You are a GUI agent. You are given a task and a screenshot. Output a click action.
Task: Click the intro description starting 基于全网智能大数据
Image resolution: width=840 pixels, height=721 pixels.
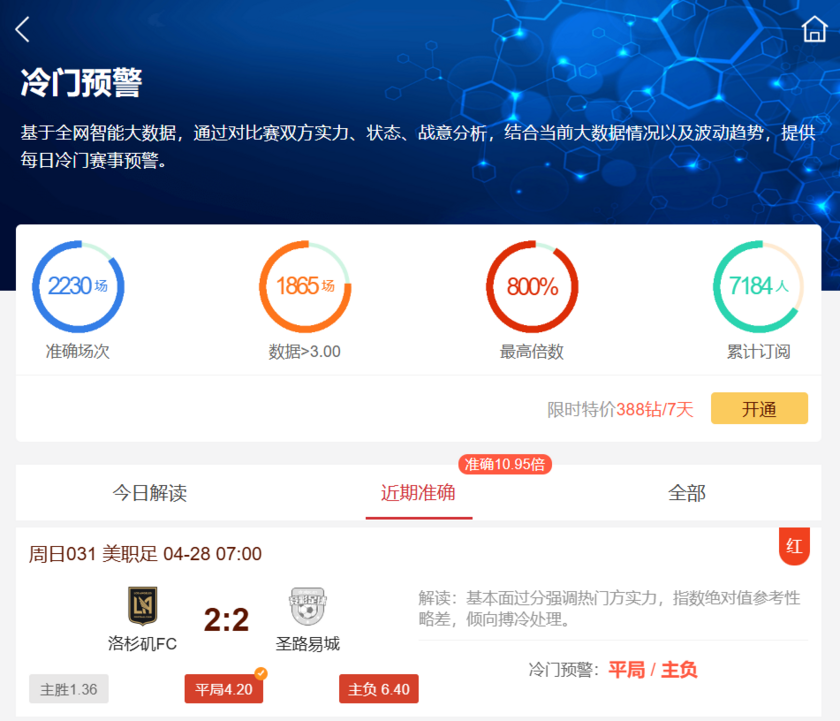(418, 146)
